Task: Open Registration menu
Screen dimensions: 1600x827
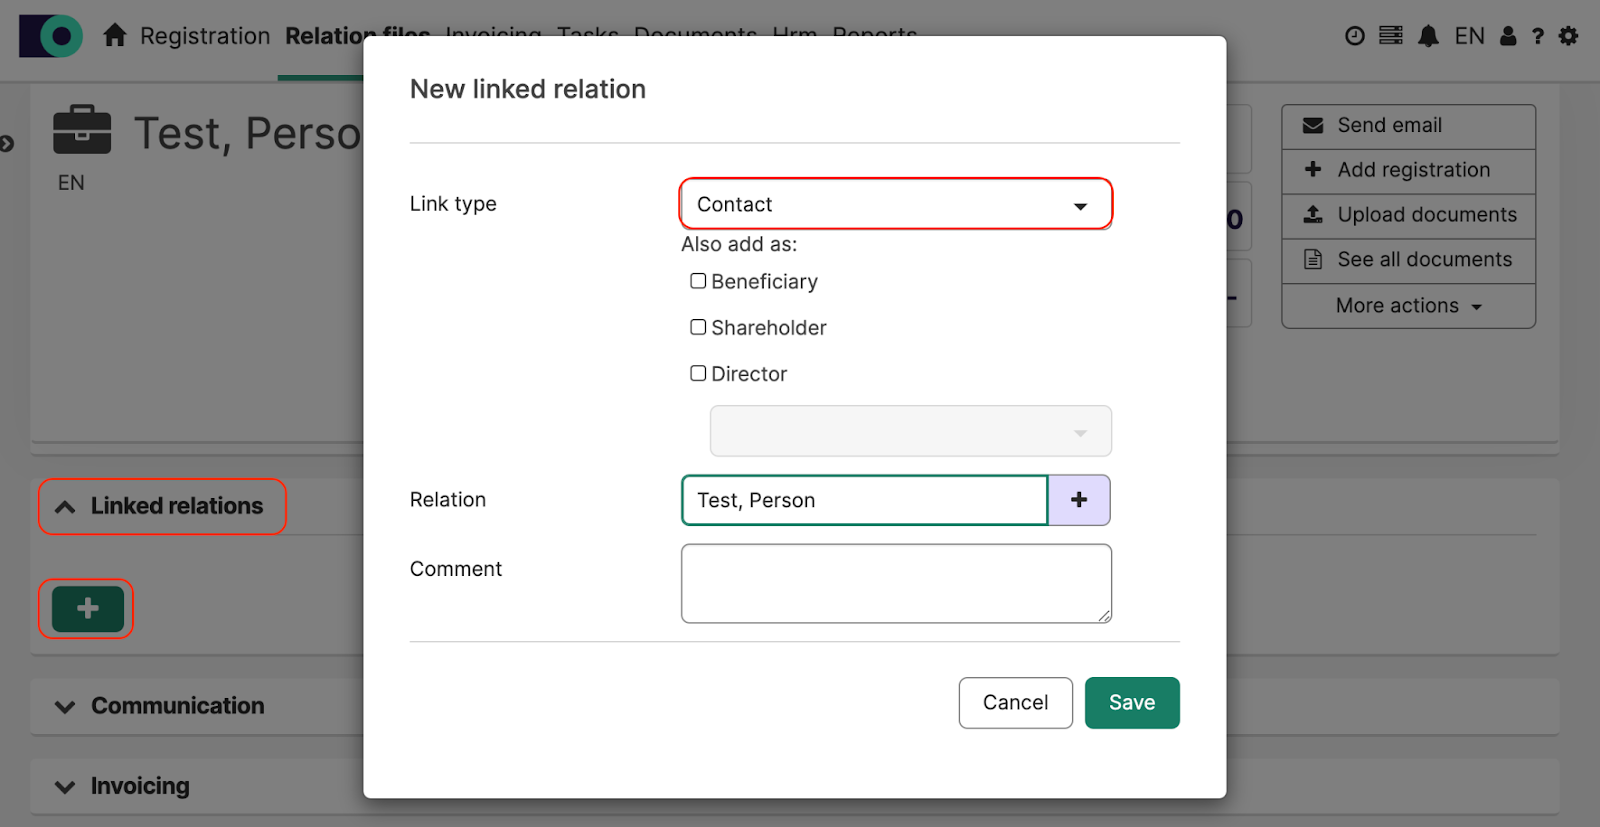Action: pyautogui.click(x=205, y=36)
